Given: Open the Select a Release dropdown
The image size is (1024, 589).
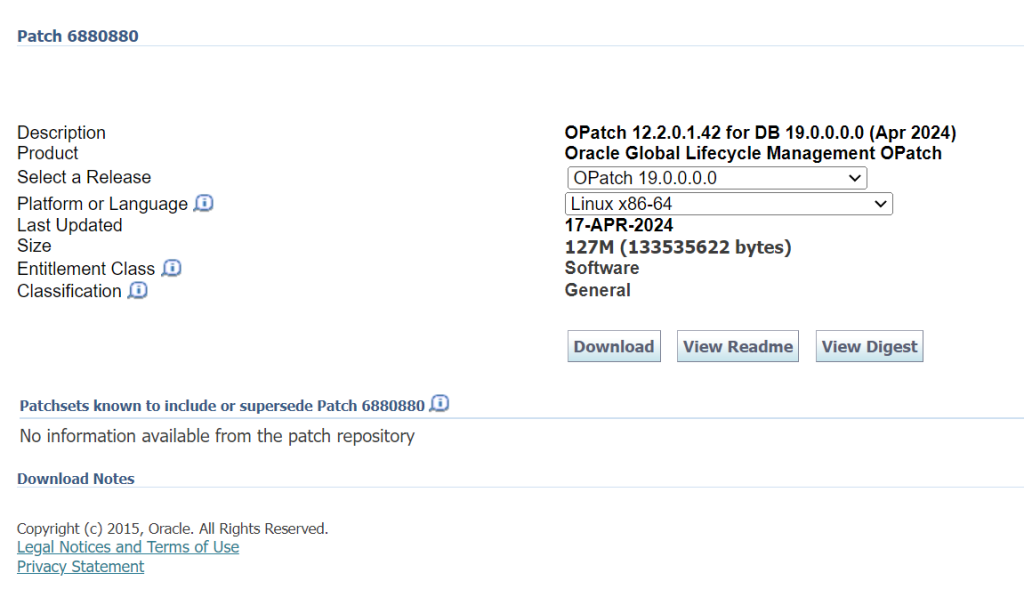Looking at the screenshot, I should (717, 178).
